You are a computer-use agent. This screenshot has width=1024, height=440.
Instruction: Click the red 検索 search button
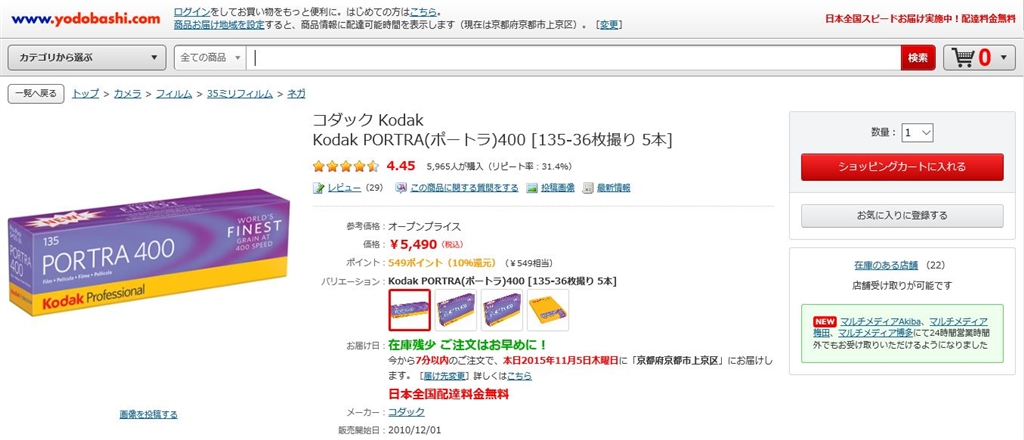(x=917, y=58)
